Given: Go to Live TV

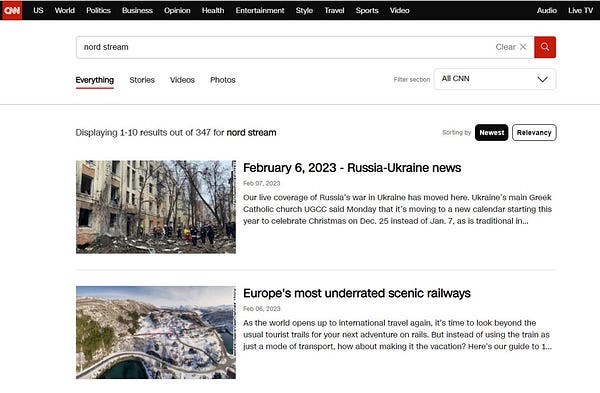Looking at the screenshot, I should (x=580, y=10).
